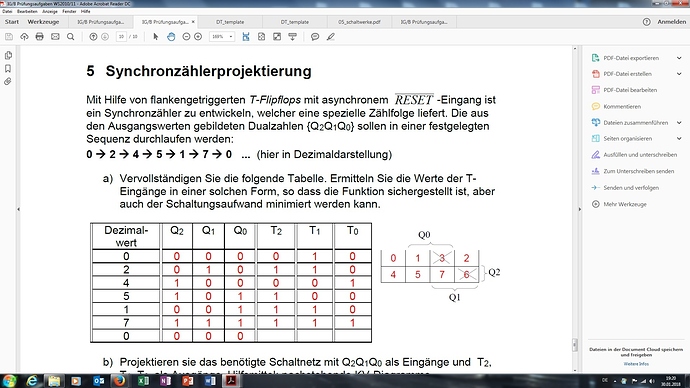Viewport: 690px width, 388px height.
Task: Go to previous page arrow
Action: click(93, 37)
